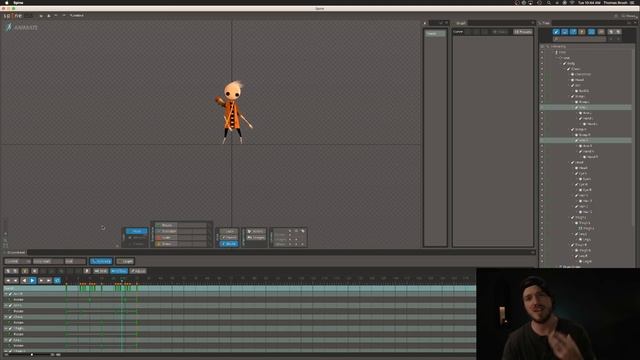Screen dimensions: 640x360
Task: Click the Presets button in Graph
Action: (523, 32)
